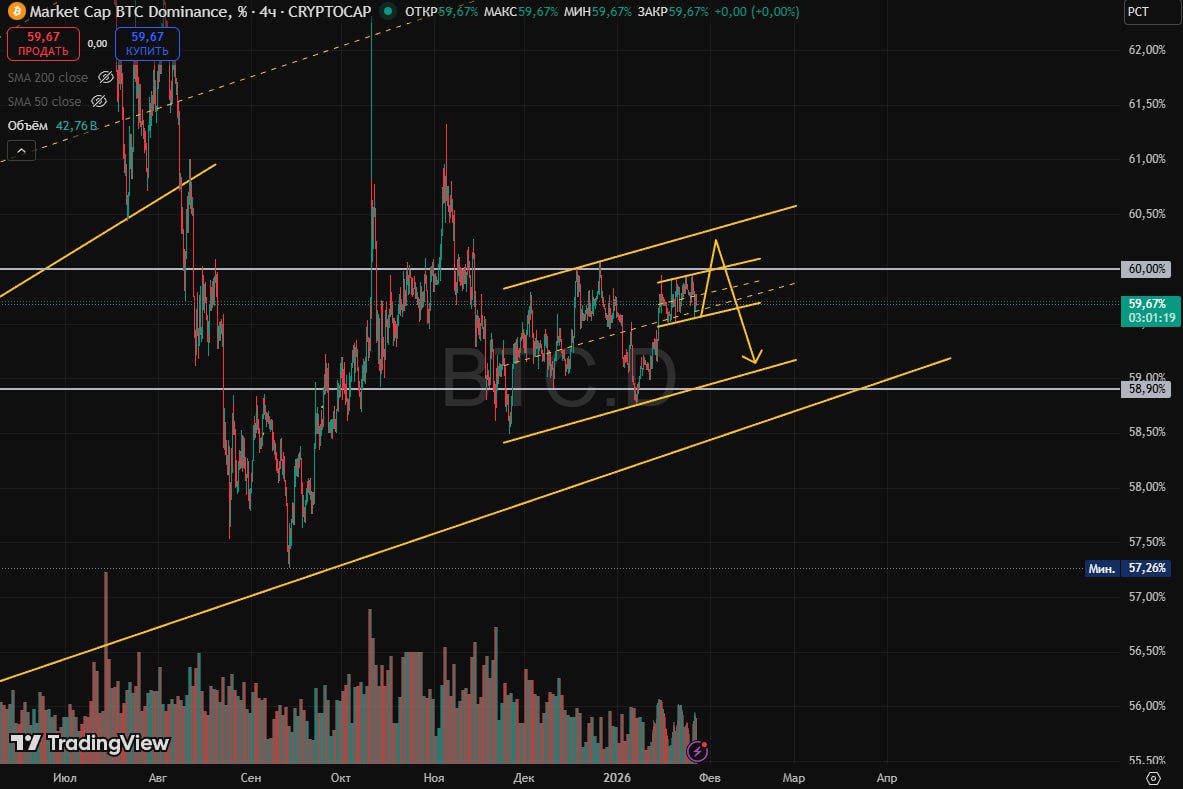Click the 61,50% price scale value
Screen dimensions: 1183x789
(x=1147, y=104)
